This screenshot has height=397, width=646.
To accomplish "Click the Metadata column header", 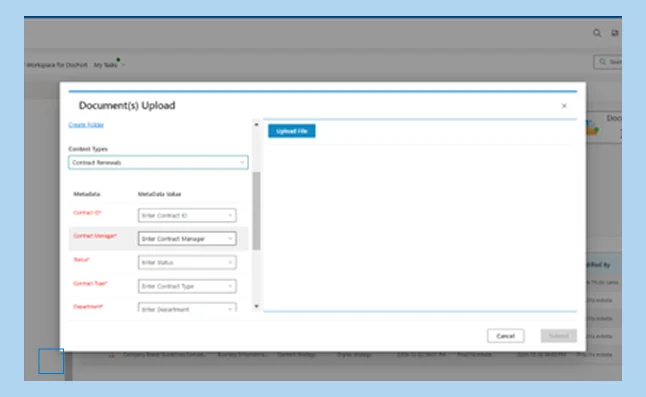I will (x=87, y=194).
